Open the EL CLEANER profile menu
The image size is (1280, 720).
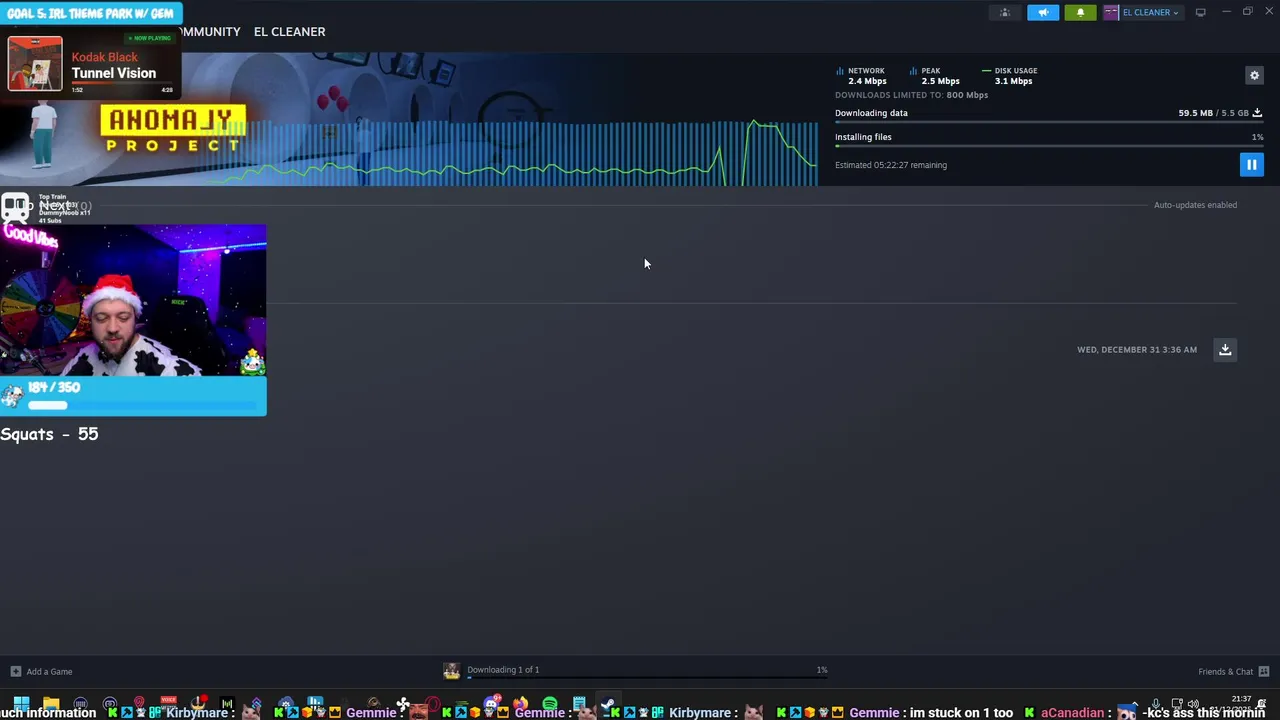pos(289,32)
